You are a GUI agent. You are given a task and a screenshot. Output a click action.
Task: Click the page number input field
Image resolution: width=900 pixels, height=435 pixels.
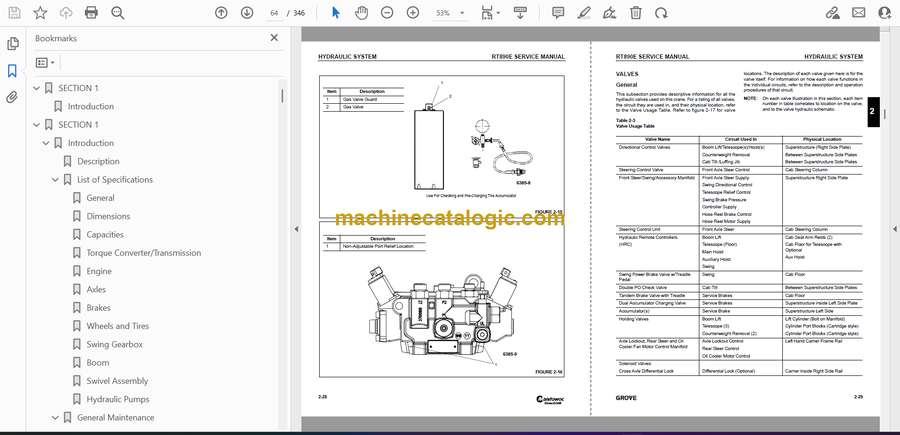coord(275,13)
